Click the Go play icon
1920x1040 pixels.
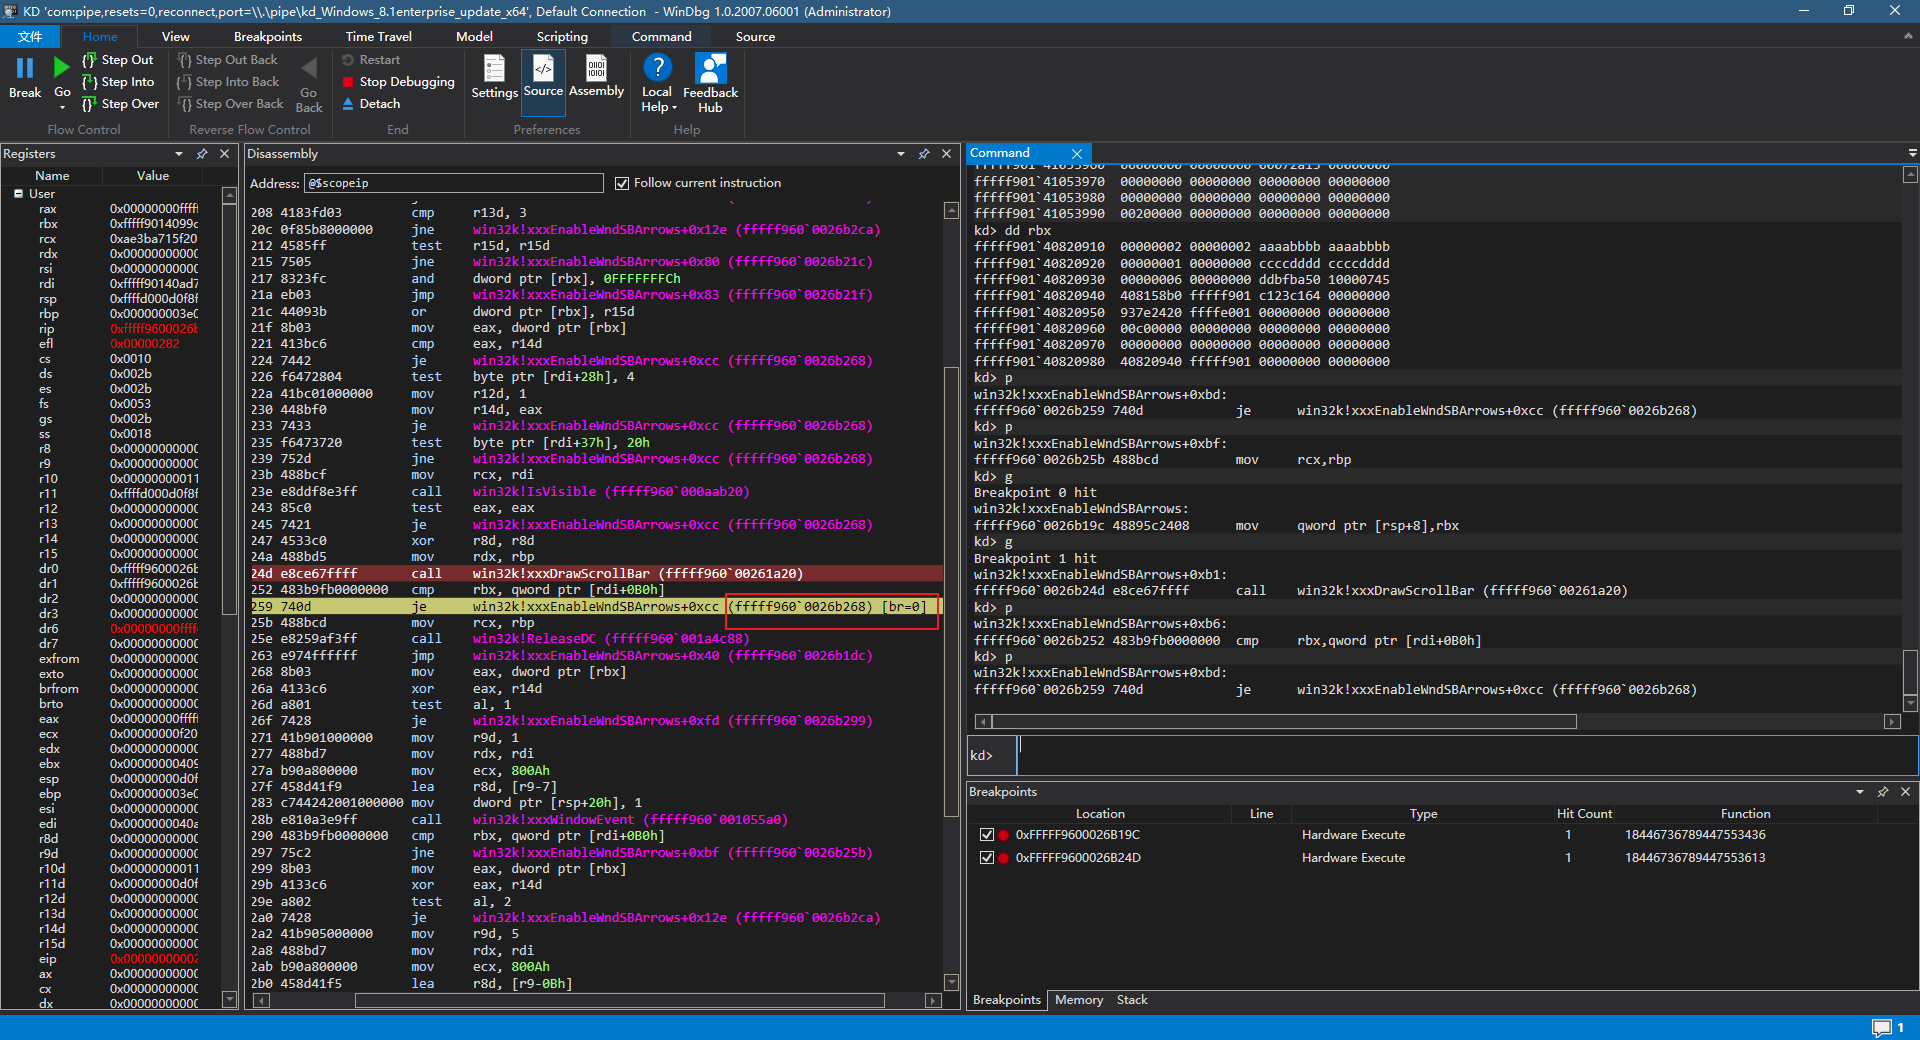click(x=62, y=68)
